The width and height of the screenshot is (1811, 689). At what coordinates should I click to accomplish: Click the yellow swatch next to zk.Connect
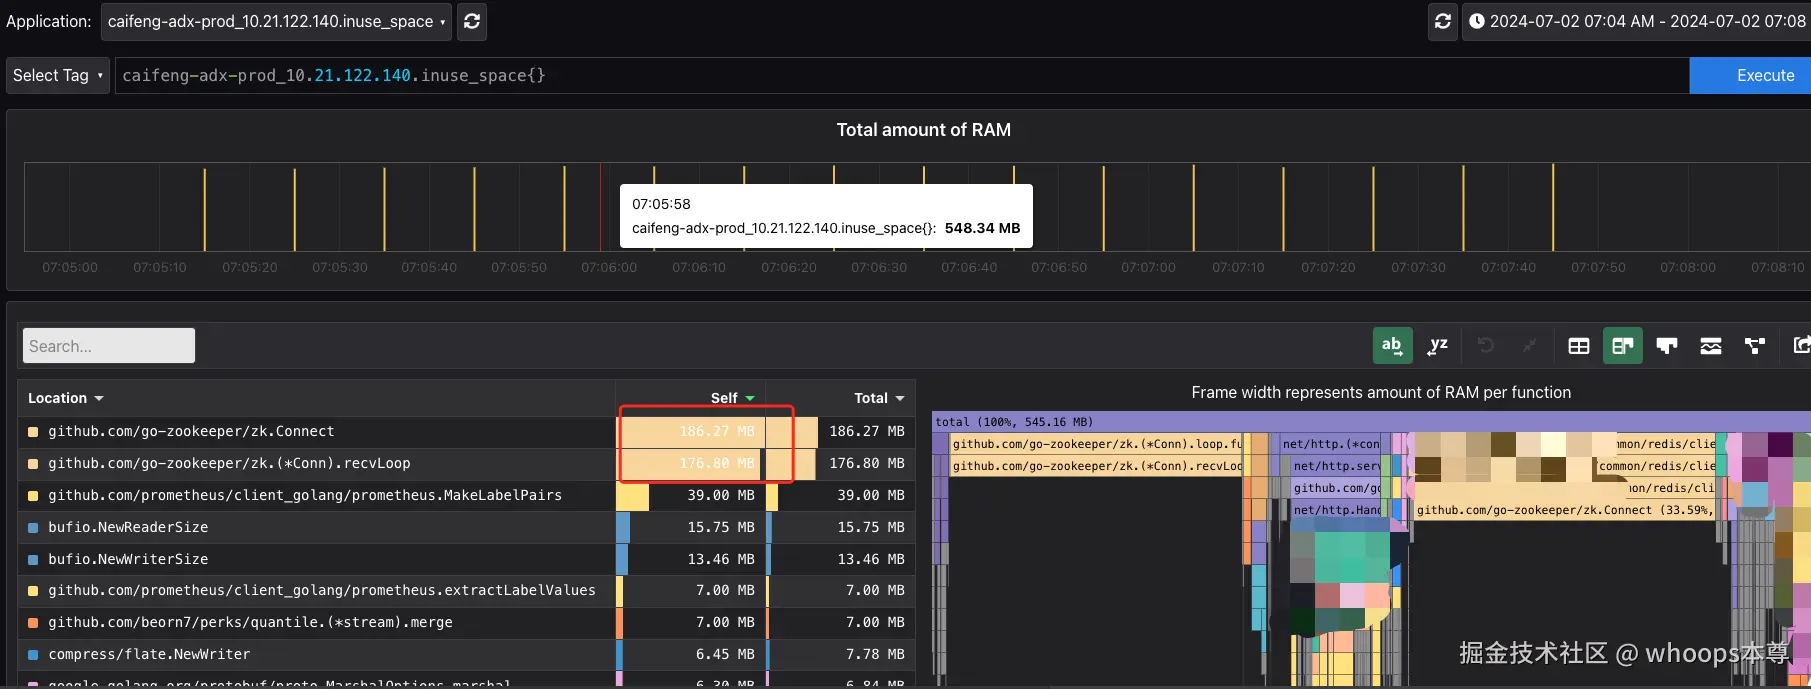33,432
